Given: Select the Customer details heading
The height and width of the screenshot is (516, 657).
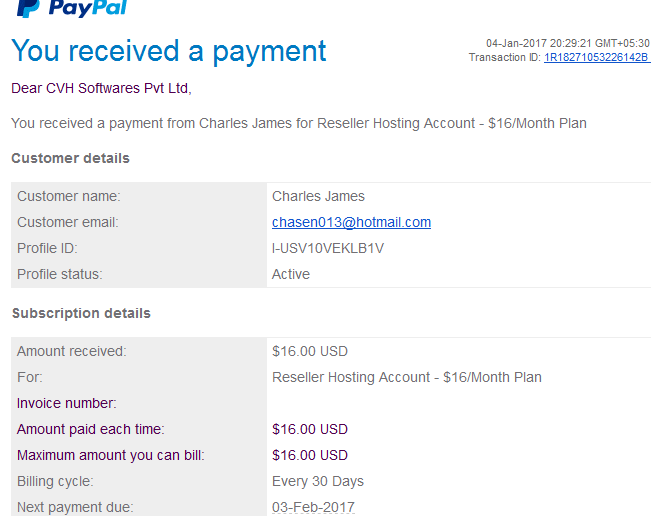Looking at the screenshot, I should point(70,158).
